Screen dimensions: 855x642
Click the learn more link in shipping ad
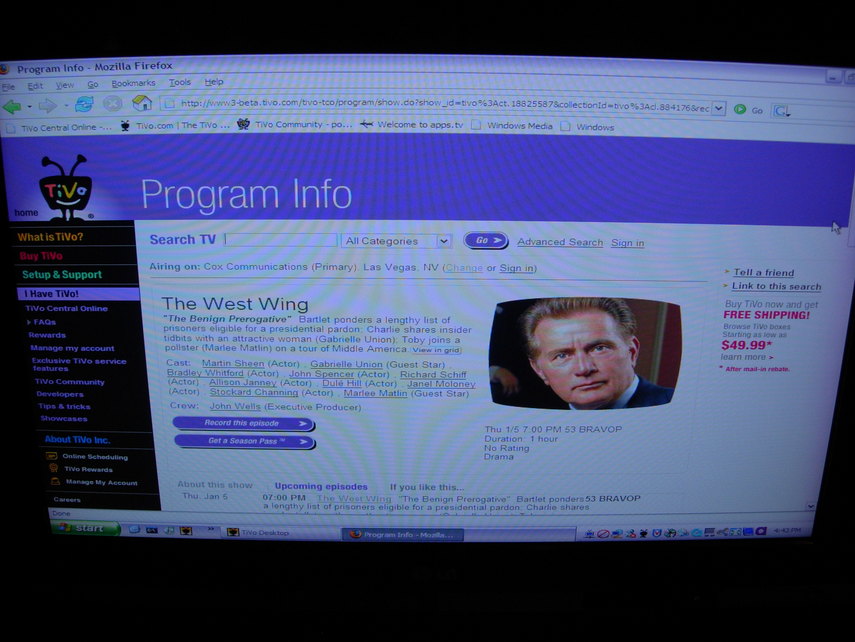coord(746,357)
